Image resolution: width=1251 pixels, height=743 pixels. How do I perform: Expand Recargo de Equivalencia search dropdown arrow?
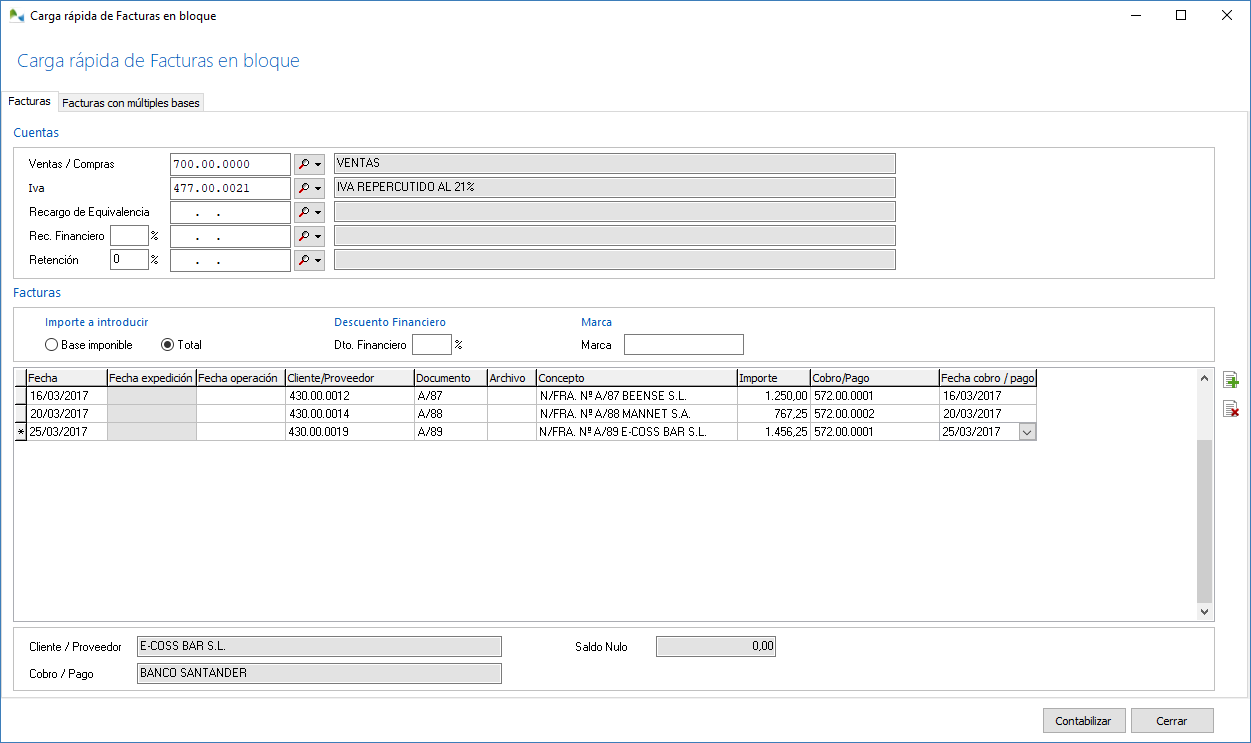(319, 212)
